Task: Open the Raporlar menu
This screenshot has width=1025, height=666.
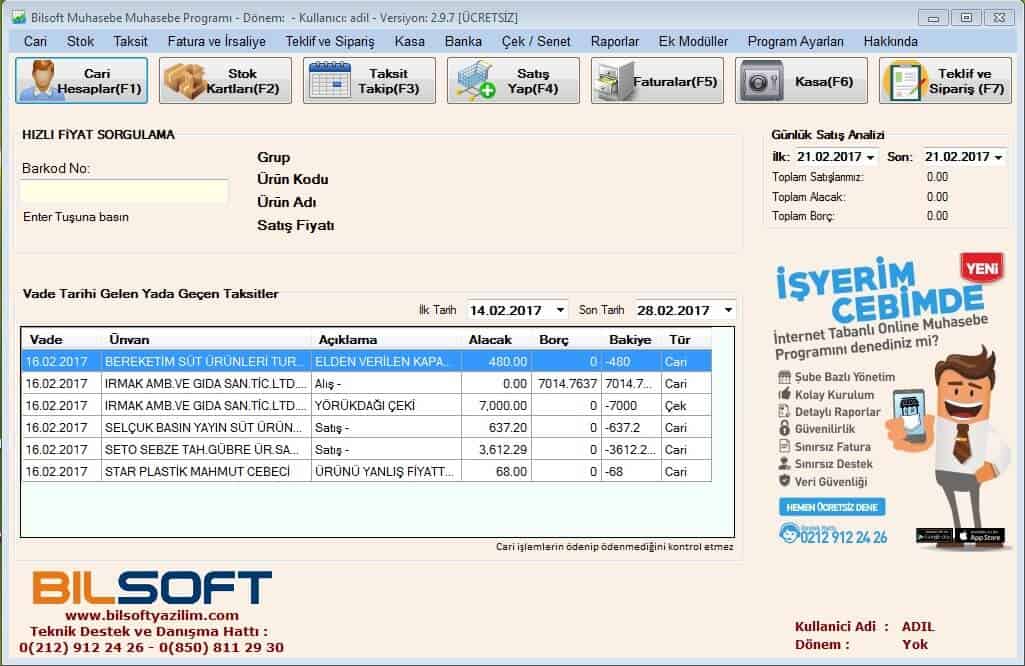Action: pyautogui.click(x=614, y=41)
